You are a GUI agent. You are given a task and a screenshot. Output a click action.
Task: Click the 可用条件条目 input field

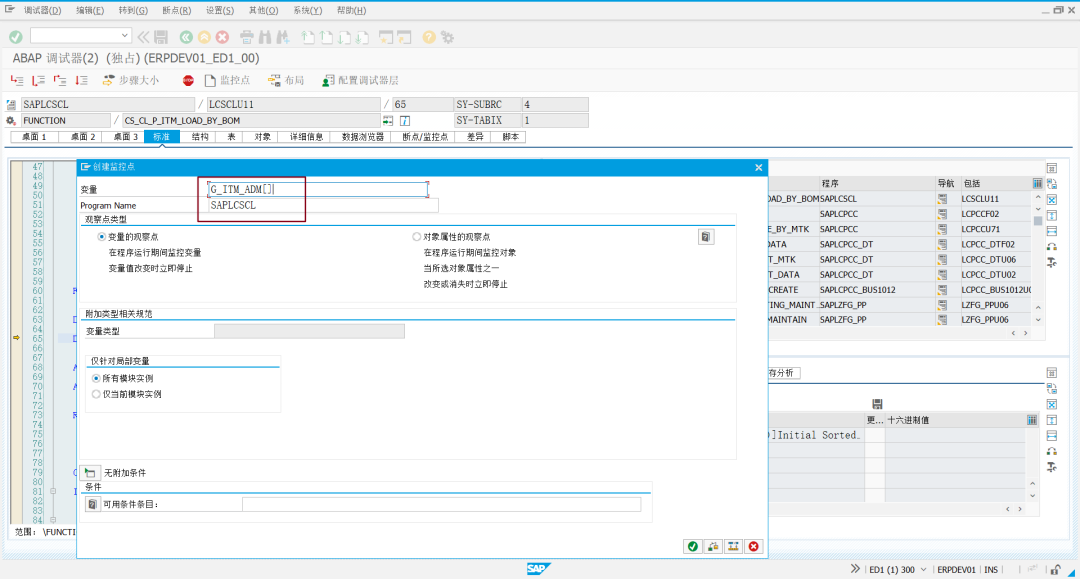tap(442, 505)
